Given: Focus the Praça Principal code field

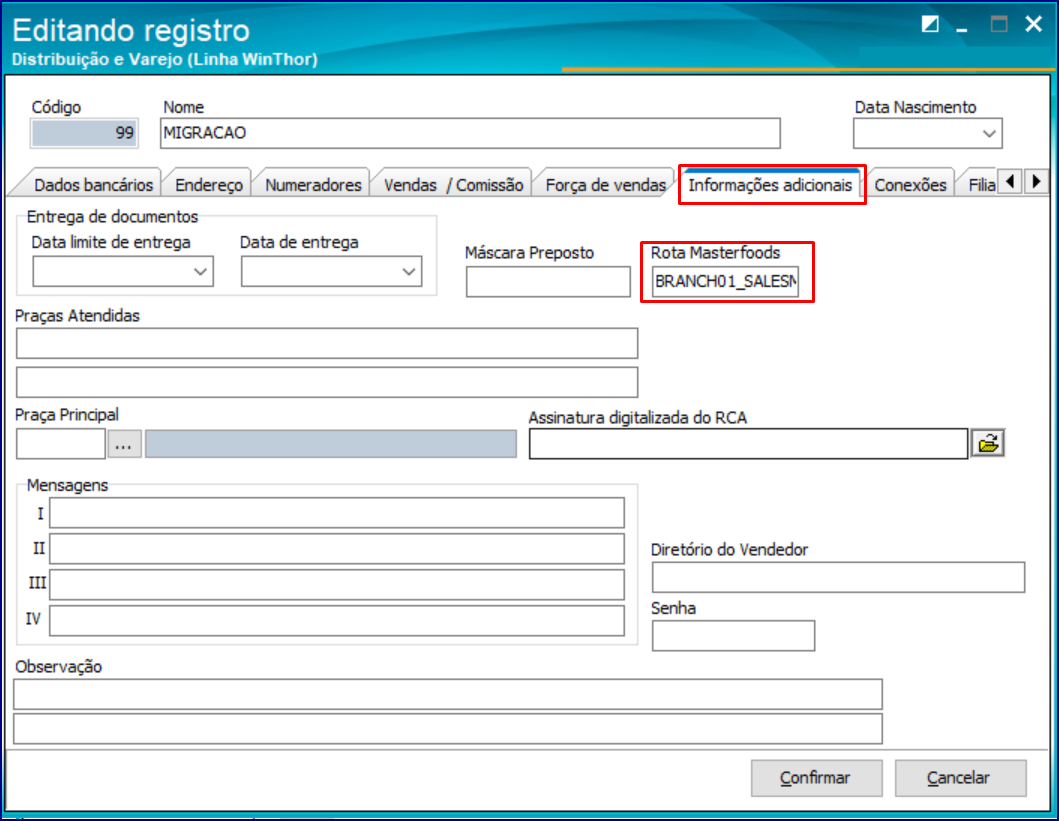Looking at the screenshot, I should pos(61,444).
